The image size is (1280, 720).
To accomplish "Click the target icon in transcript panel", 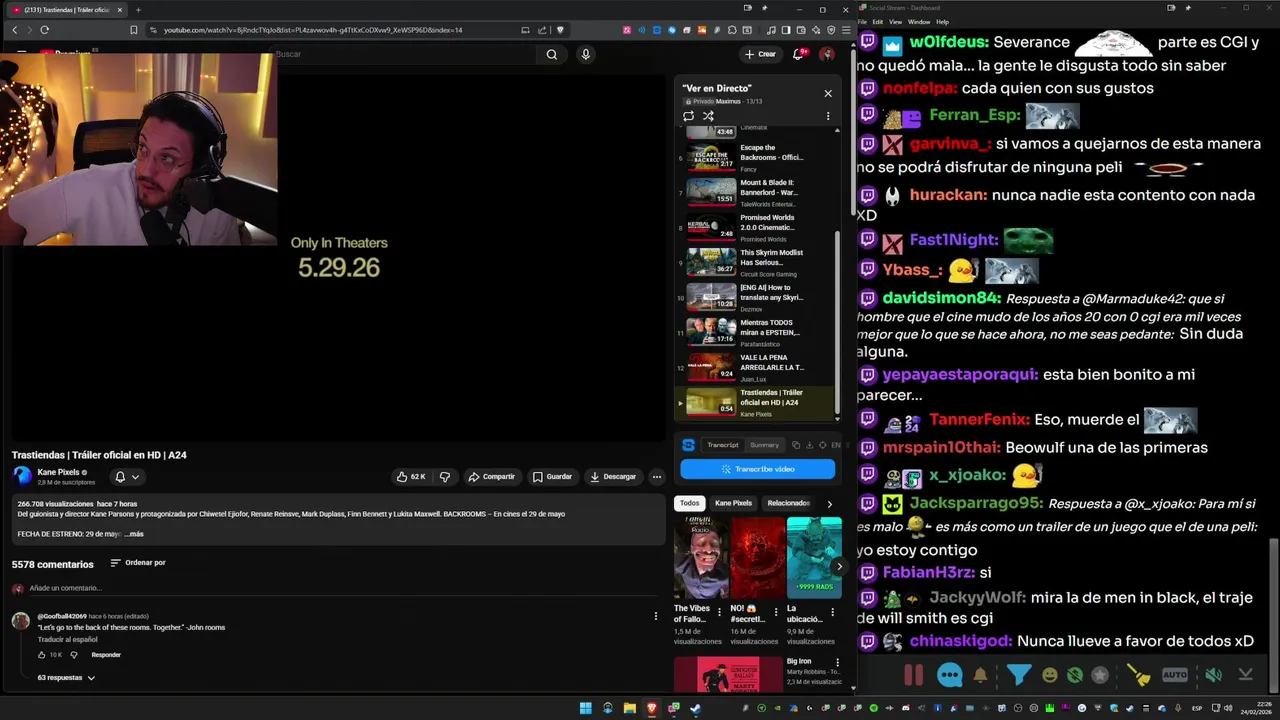I will coord(822,445).
